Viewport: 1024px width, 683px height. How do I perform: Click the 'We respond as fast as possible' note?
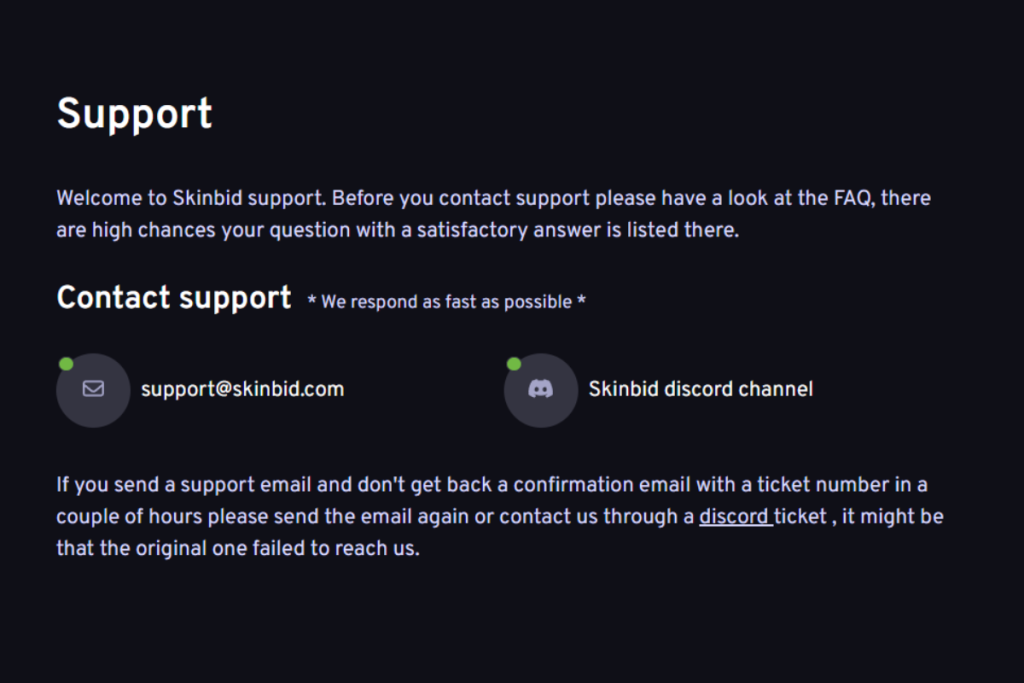point(447,302)
